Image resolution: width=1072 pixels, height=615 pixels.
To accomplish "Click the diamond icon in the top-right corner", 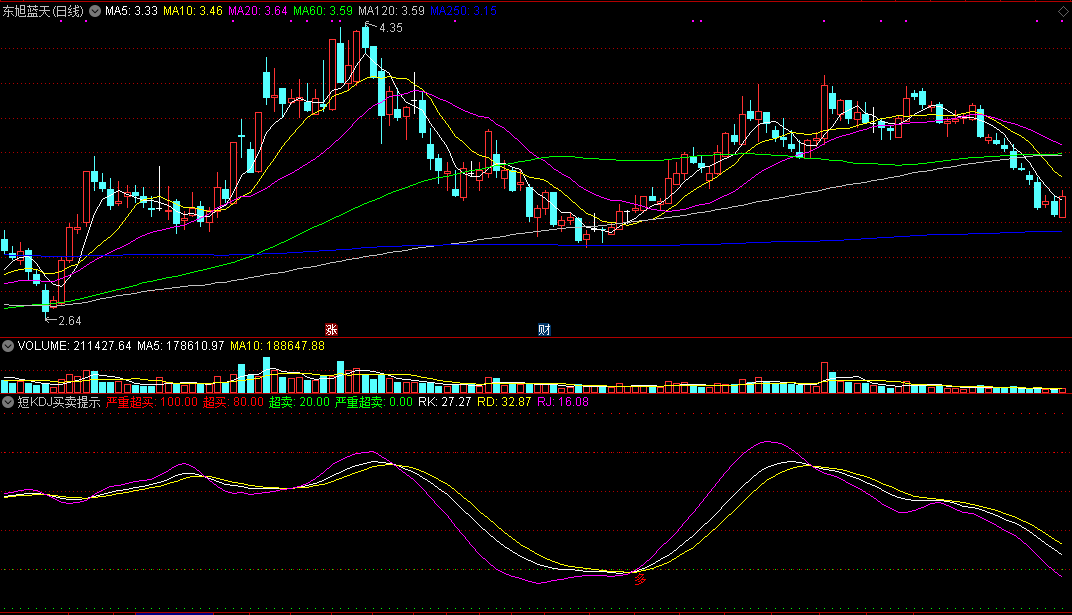I will coord(1063,12).
